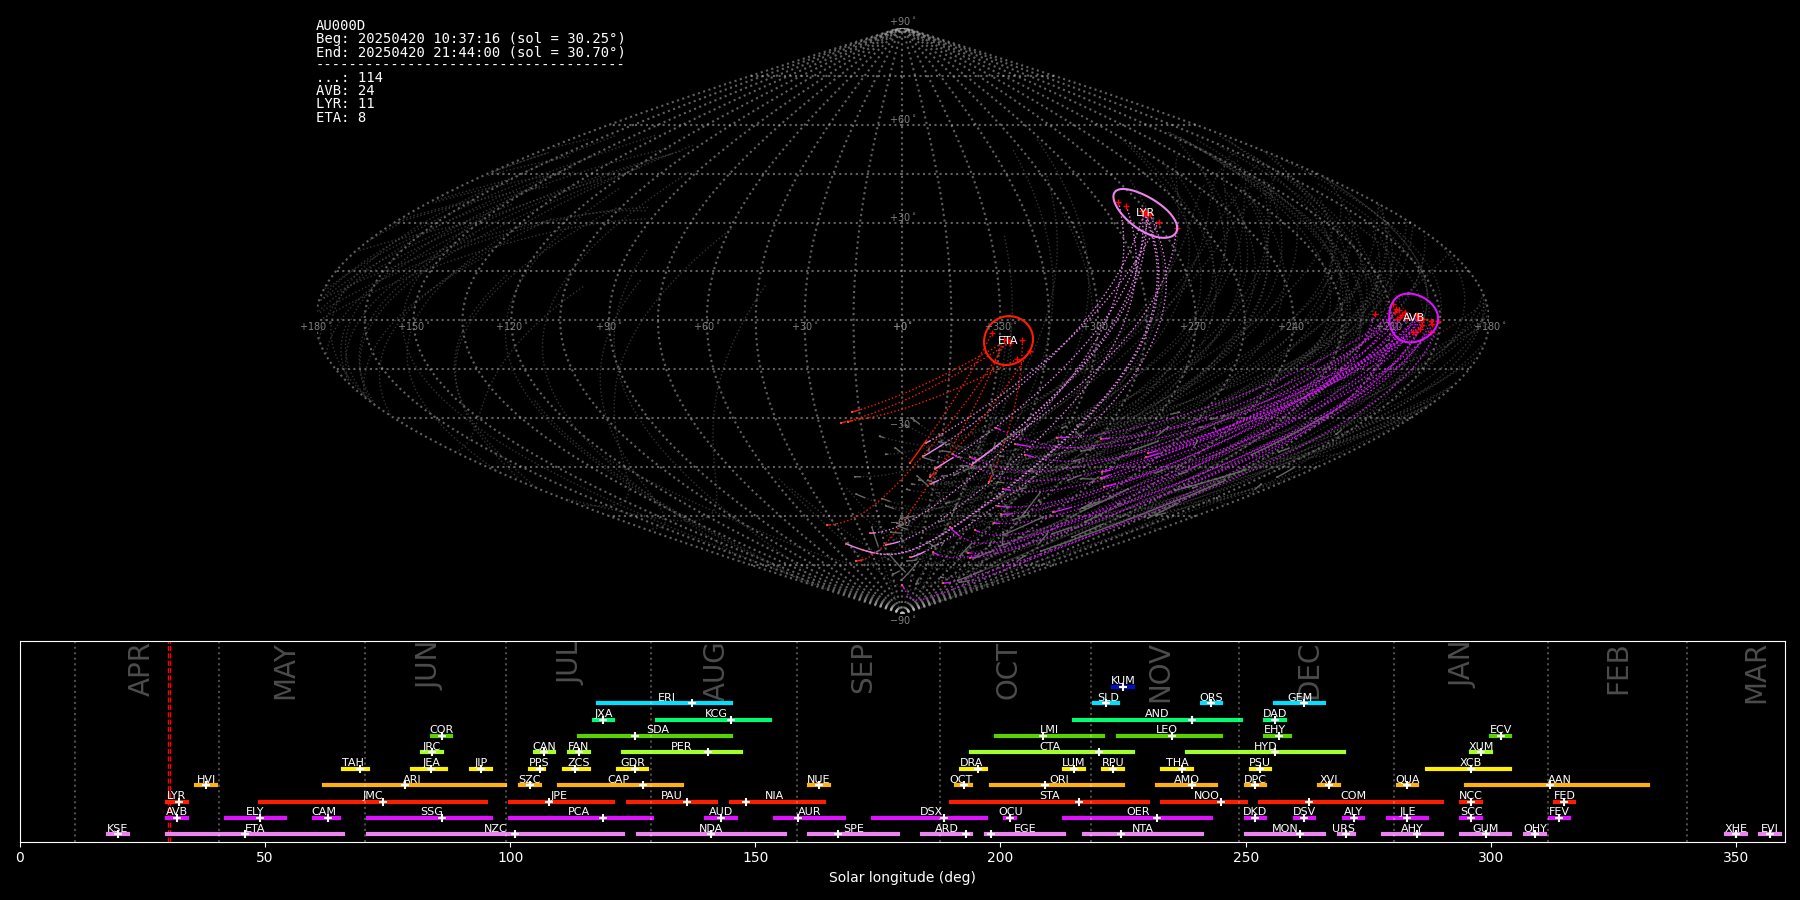Click the AUR shower label in timeline
The height and width of the screenshot is (900, 1800).
tap(809, 812)
